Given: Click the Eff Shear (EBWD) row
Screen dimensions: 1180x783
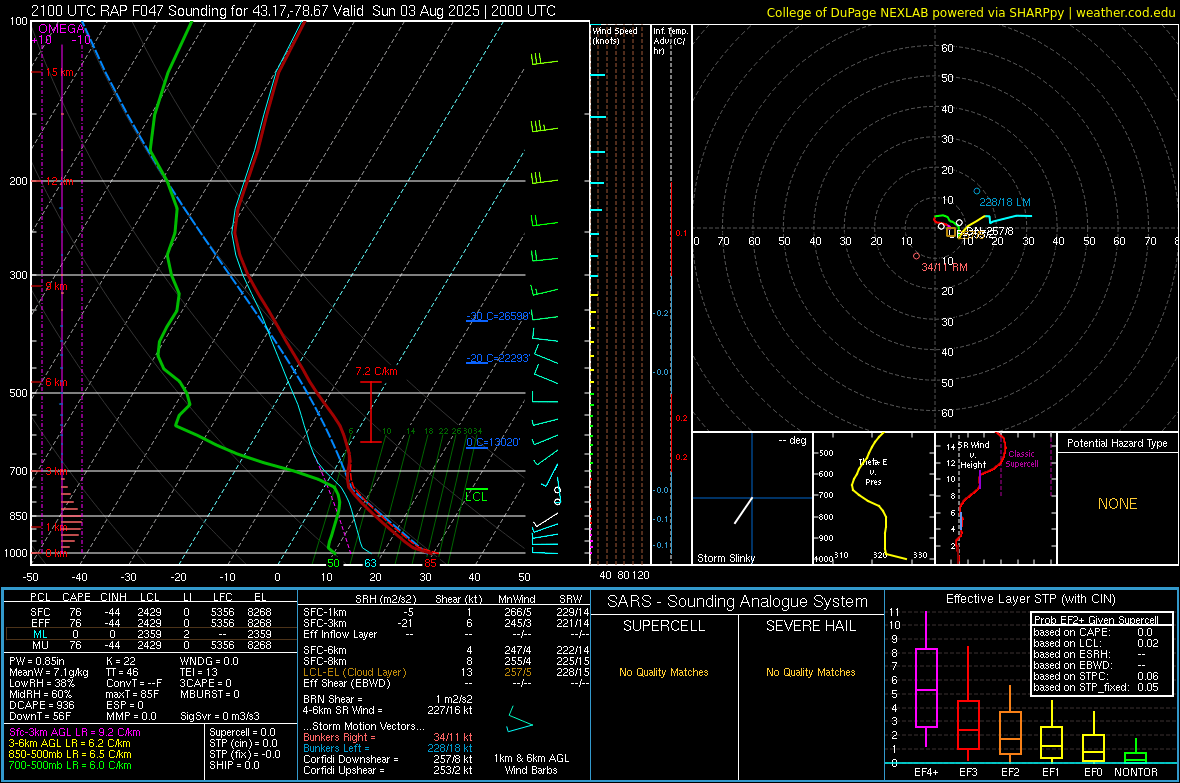Looking at the screenshot, I should (444, 683).
